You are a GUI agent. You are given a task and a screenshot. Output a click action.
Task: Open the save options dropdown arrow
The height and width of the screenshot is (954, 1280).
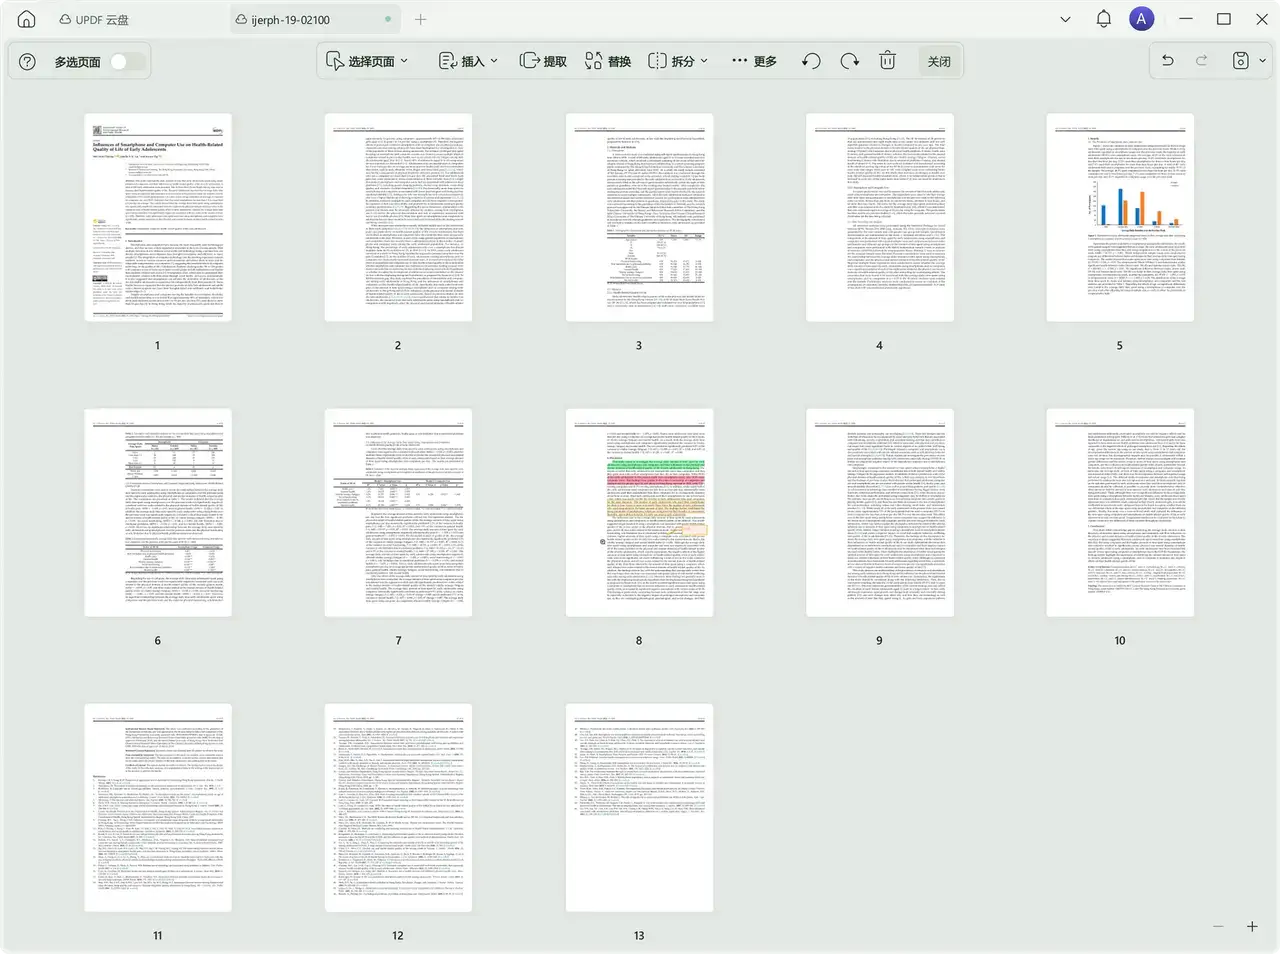coord(1262,61)
